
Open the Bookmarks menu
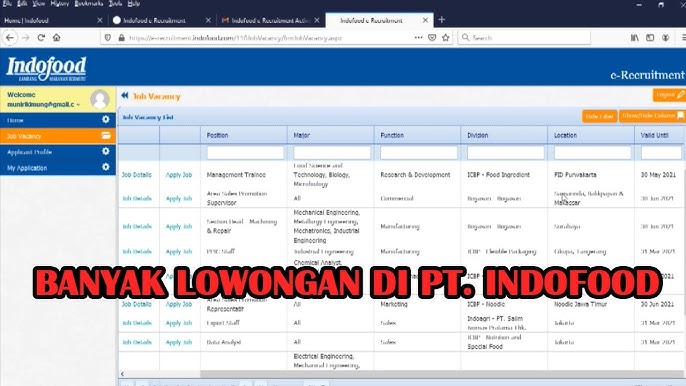point(89,4)
